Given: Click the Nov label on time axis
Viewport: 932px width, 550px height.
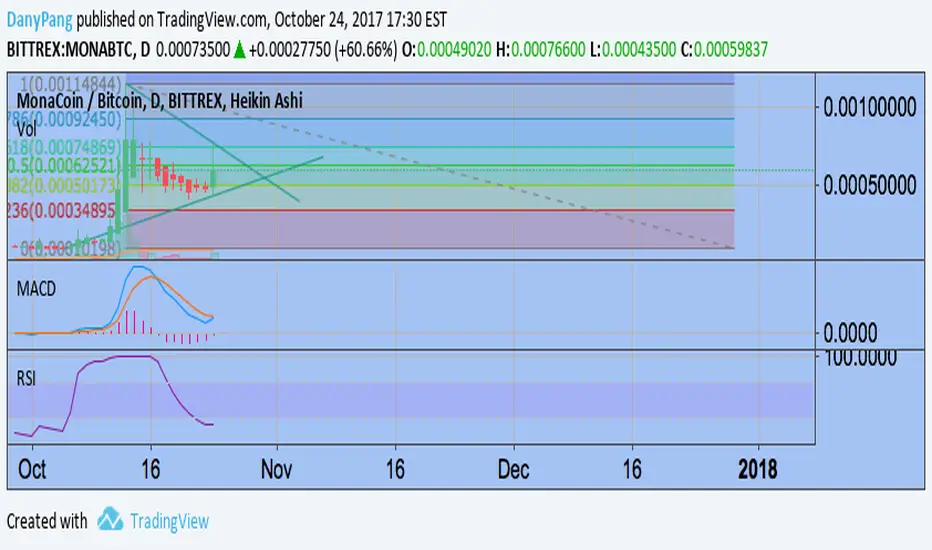Looking at the screenshot, I should (276, 470).
